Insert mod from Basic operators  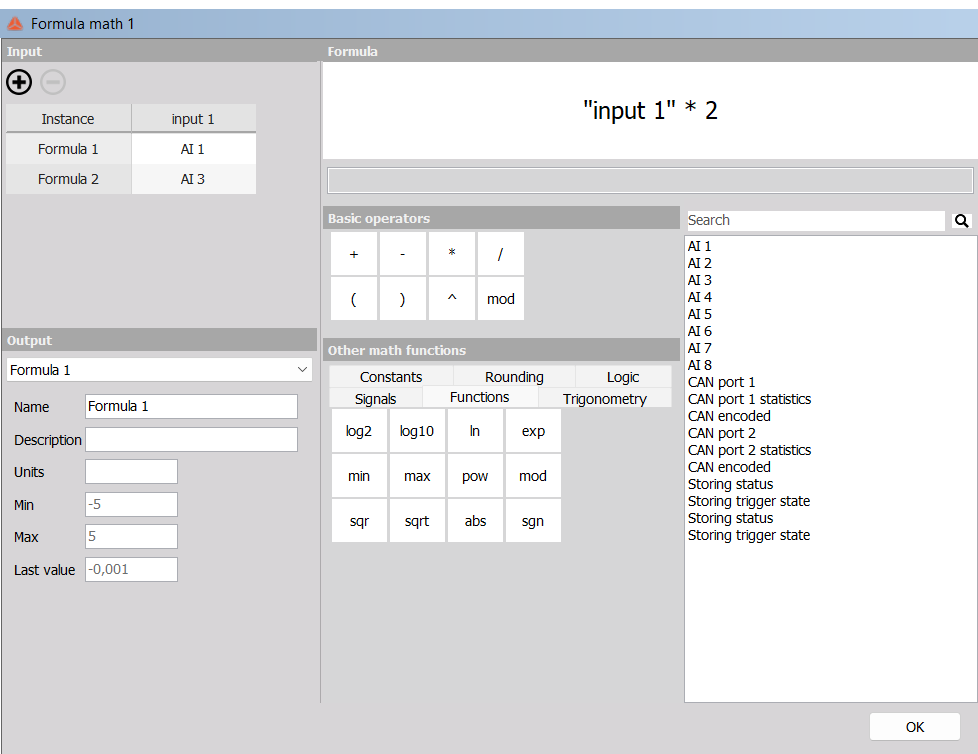click(501, 299)
